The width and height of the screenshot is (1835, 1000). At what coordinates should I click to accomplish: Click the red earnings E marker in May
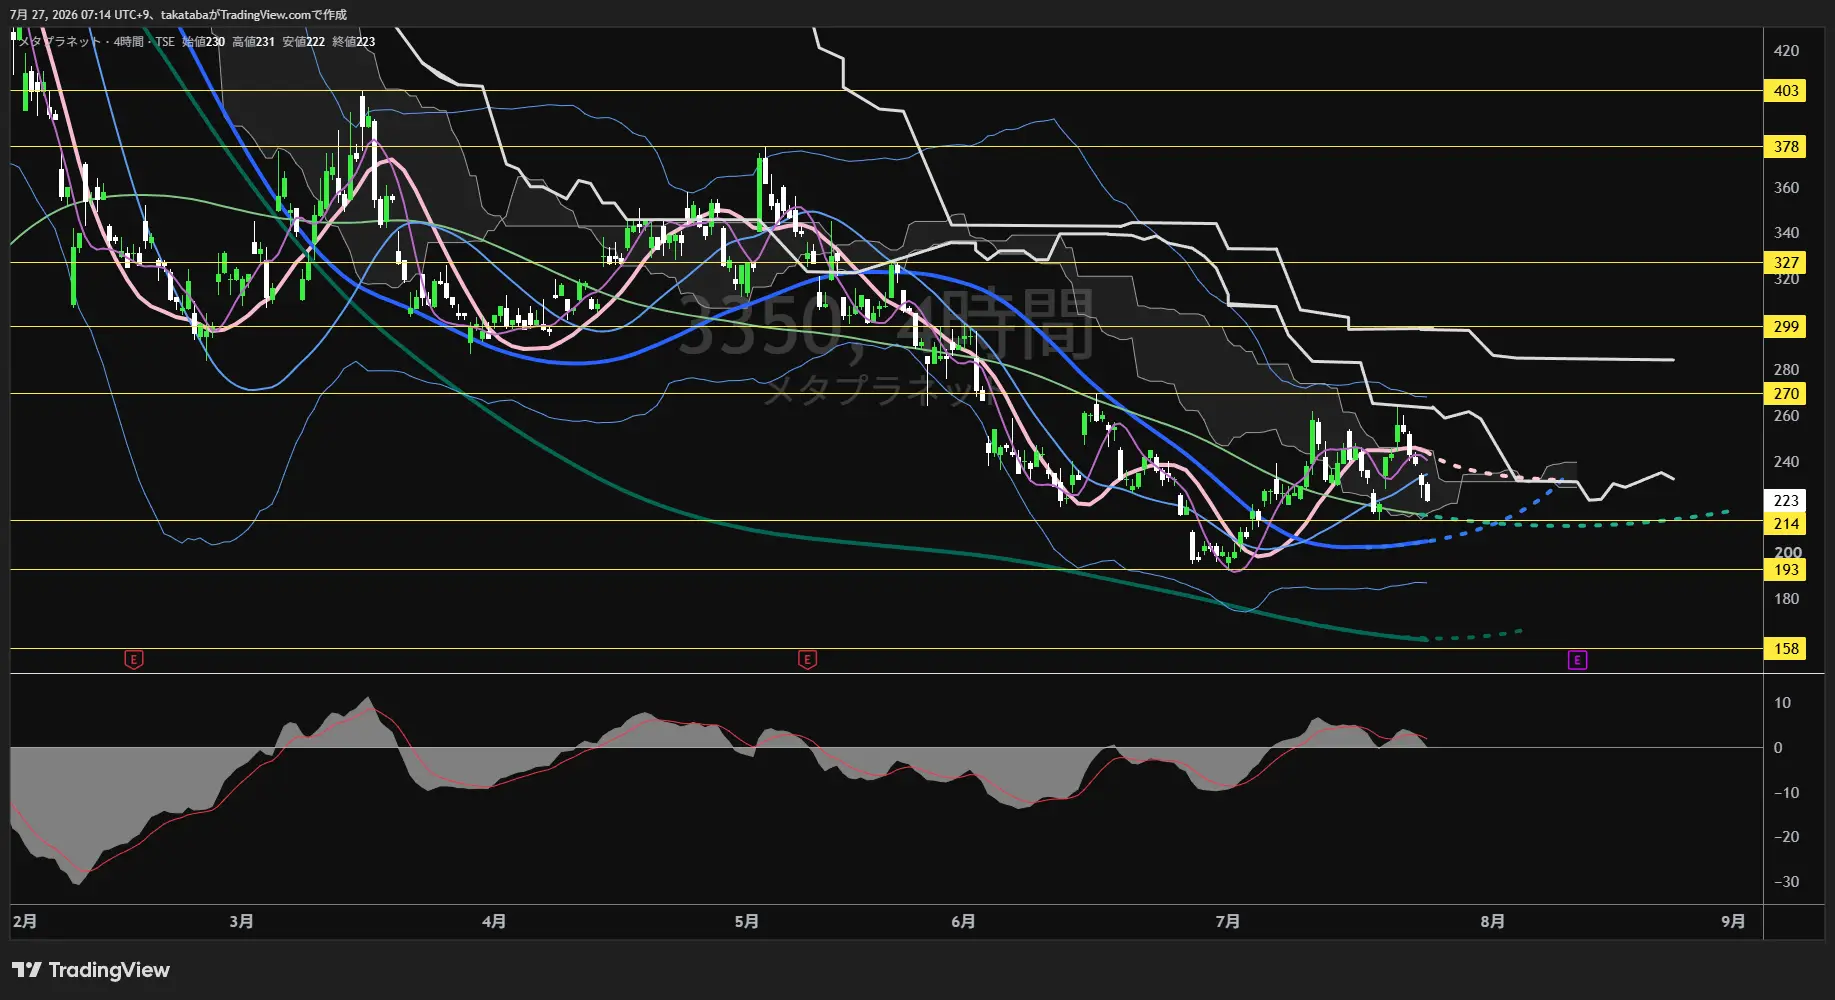coord(807,660)
